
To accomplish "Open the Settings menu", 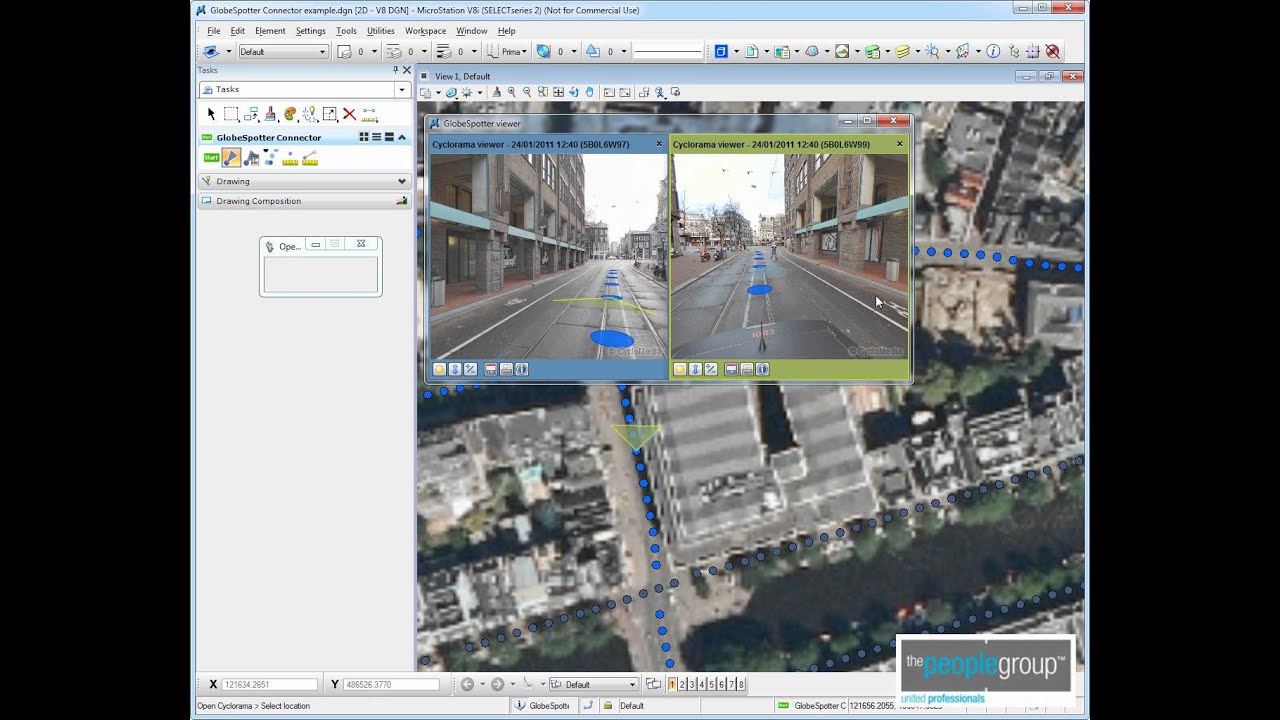I will (x=310, y=31).
